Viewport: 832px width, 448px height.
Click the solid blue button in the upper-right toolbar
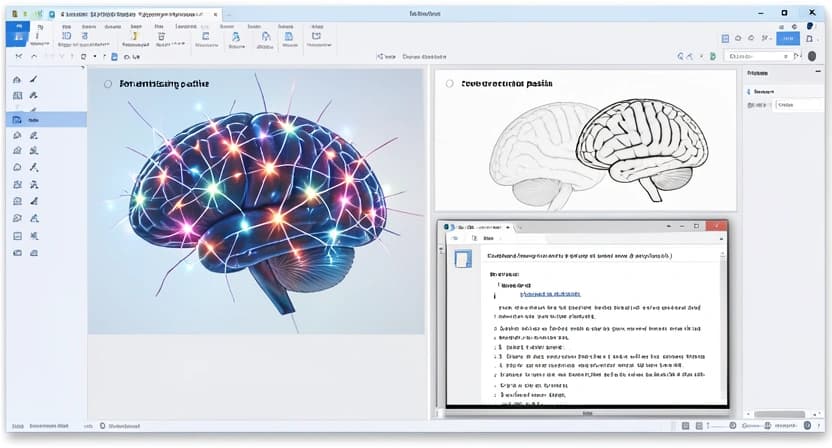(x=787, y=38)
